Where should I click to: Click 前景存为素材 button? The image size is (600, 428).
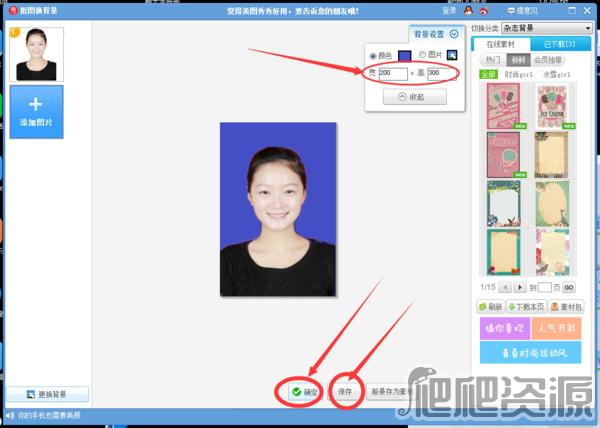click(x=390, y=392)
